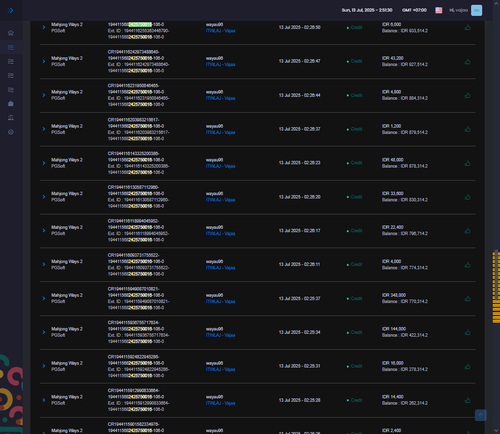Expand the 02:26:11 transaction row chevron
The height and width of the screenshot is (434, 500).
[44, 264]
